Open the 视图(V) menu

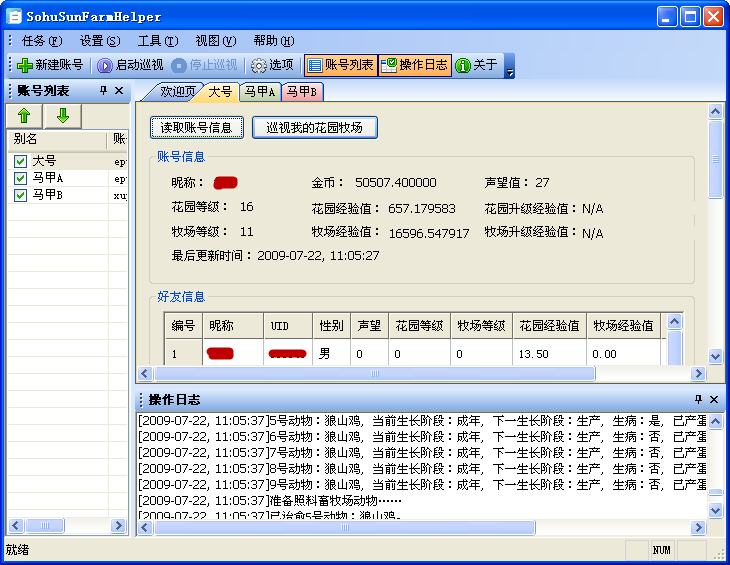(x=216, y=41)
